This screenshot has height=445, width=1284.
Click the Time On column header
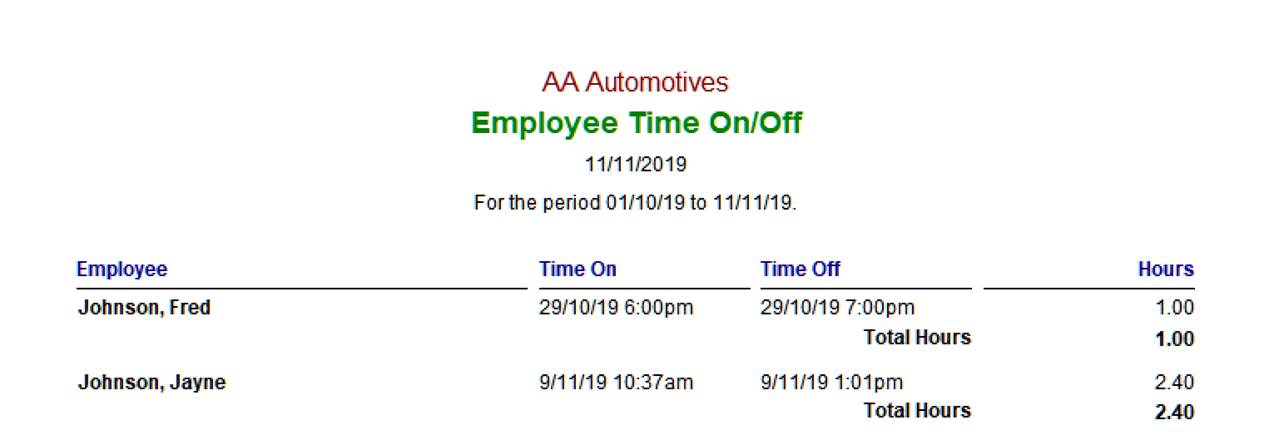(578, 269)
